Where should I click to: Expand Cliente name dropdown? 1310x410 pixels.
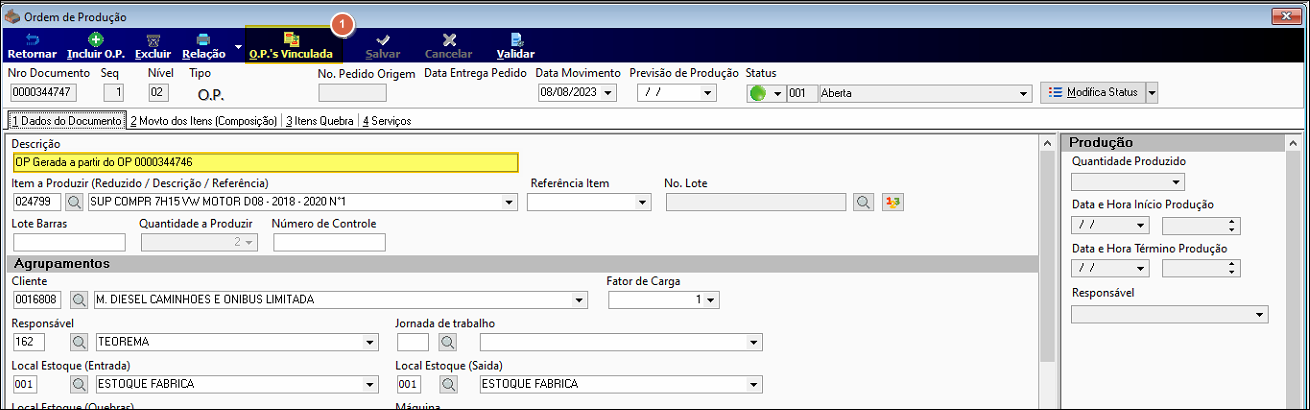pyautogui.click(x=580, y=300)
